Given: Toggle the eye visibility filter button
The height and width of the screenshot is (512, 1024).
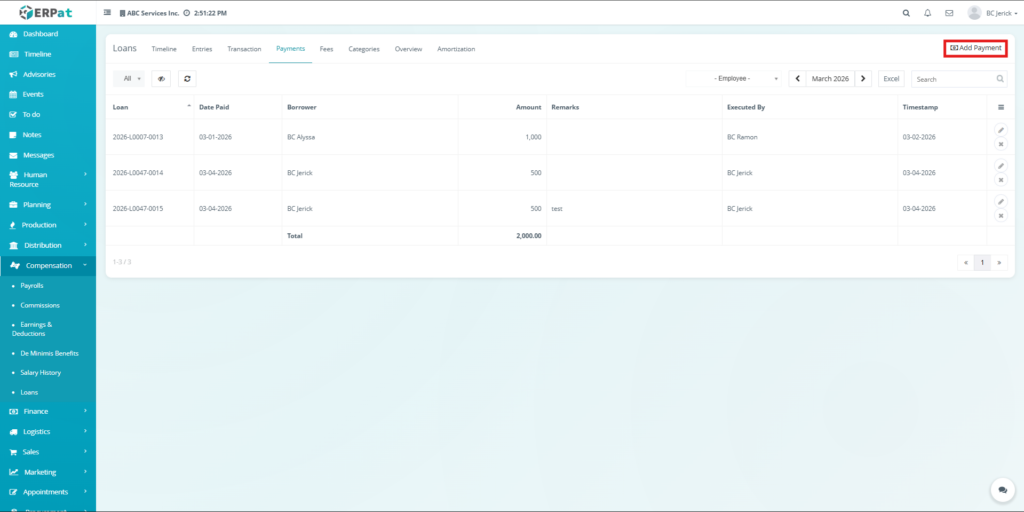Looking at the screenshot, I should [161, 78].
